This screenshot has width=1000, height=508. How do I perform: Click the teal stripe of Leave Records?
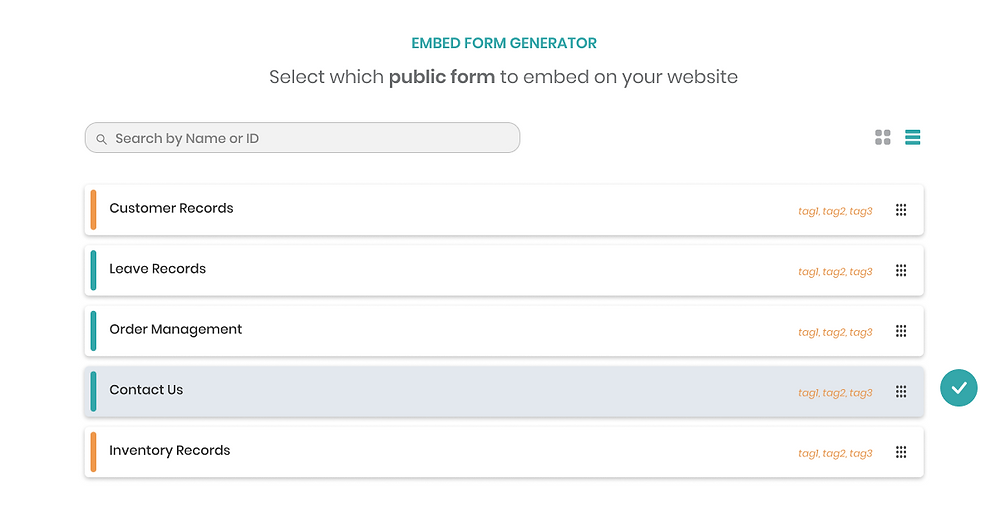click(93, 270)
